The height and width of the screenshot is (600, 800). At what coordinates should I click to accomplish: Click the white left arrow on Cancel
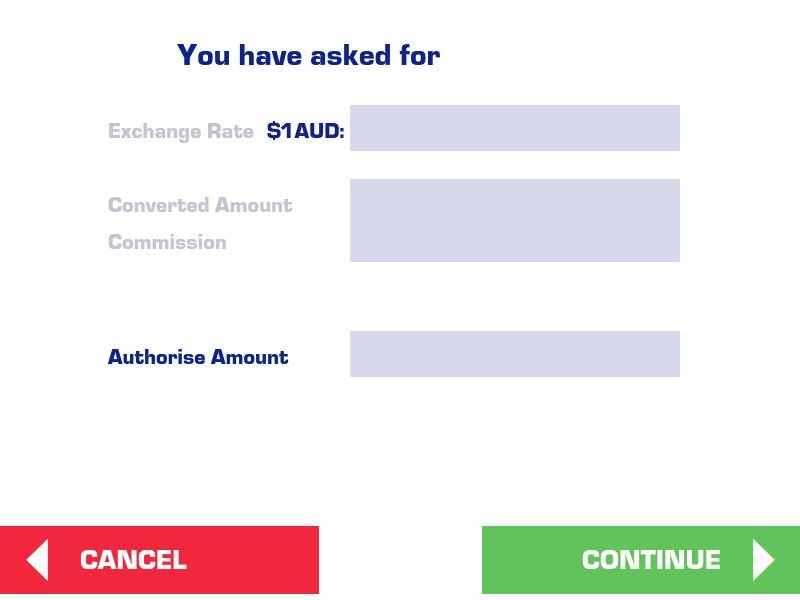tap(37, 560)
